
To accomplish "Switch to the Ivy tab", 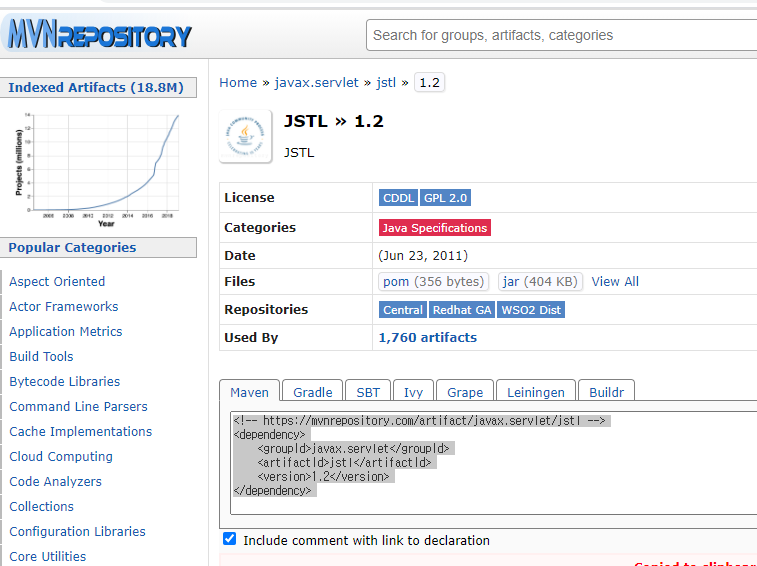I will [413, 392].
